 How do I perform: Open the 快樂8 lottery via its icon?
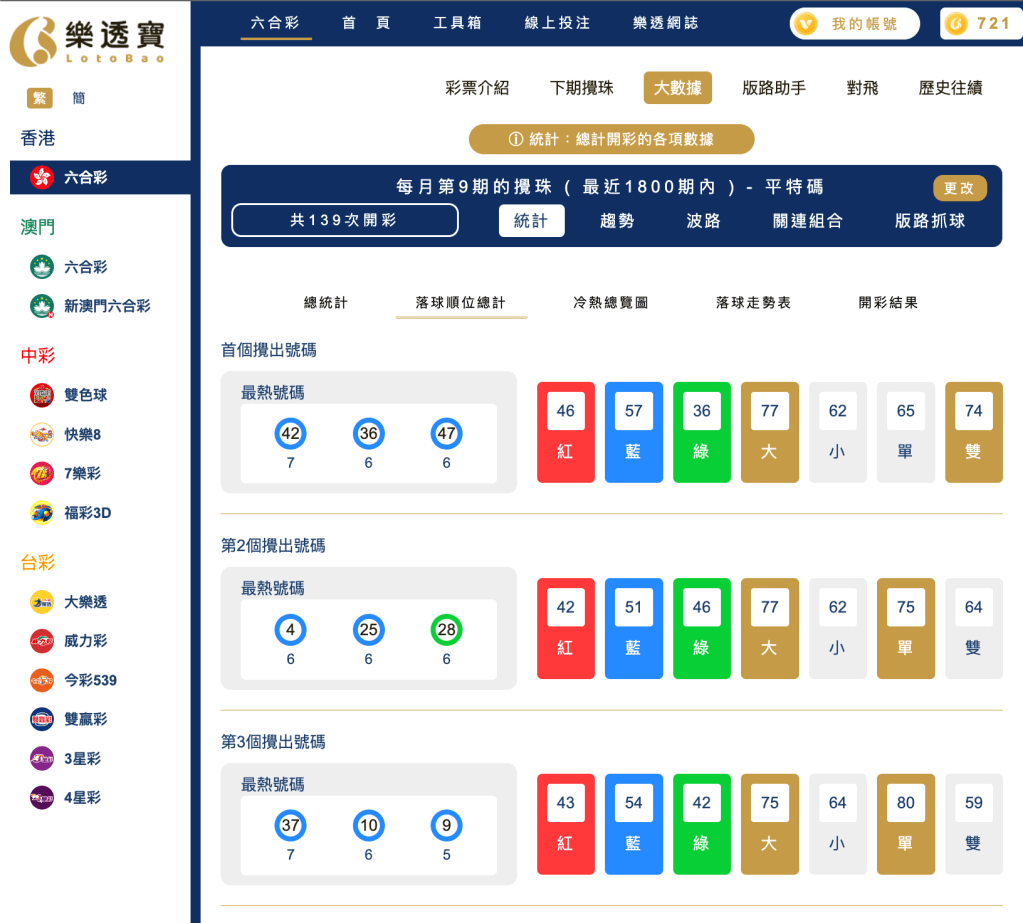40,434
